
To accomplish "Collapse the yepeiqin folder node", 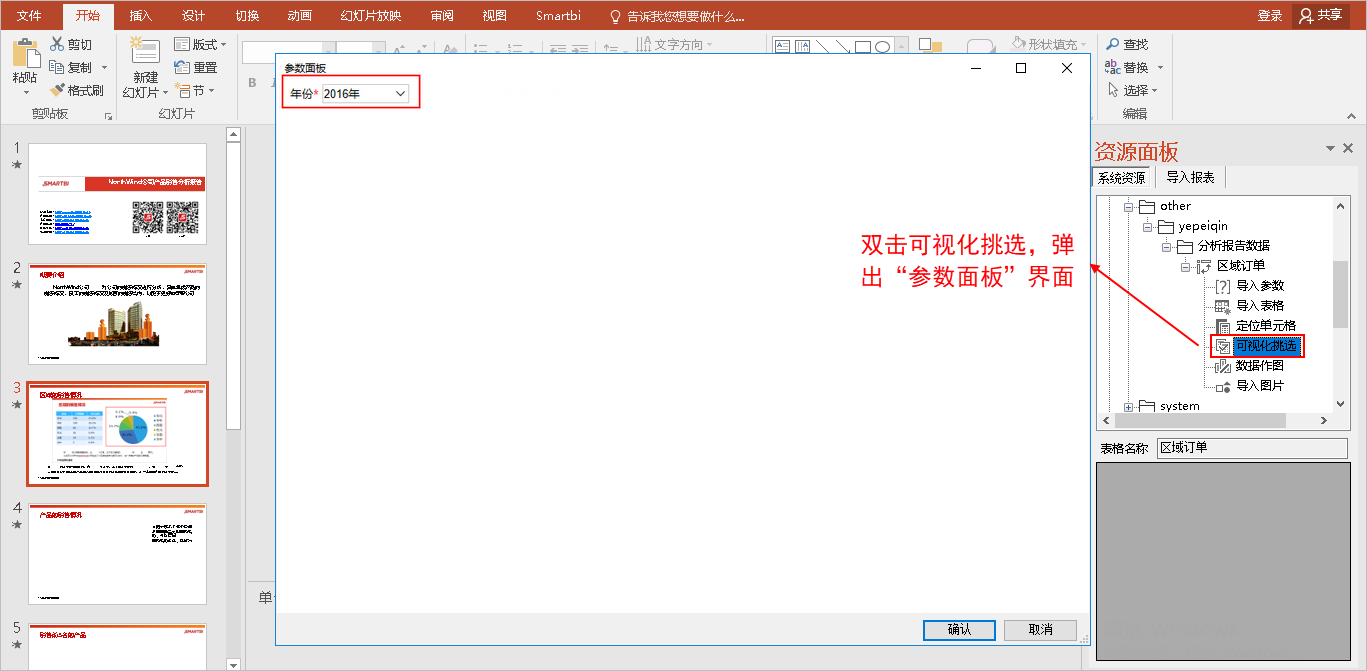I will 1148,226.
